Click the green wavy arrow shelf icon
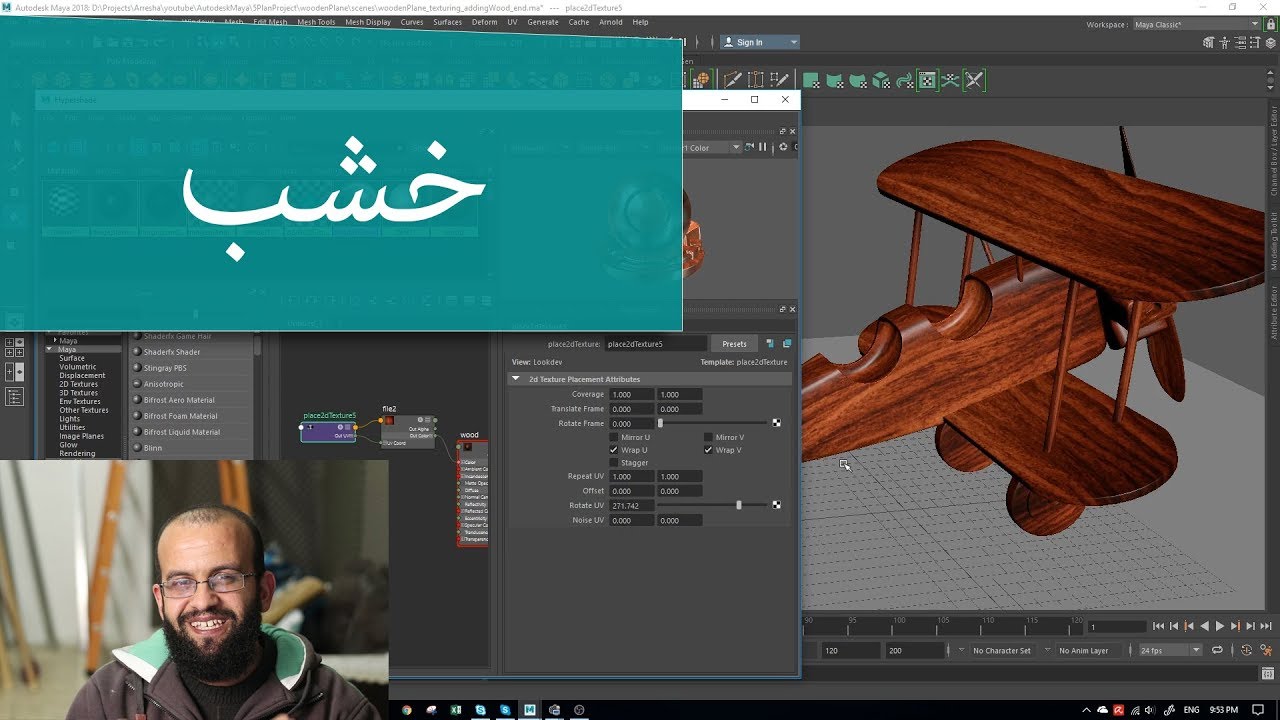The image size is (1280, 720). pyautogui.click(x=904, y=80)
